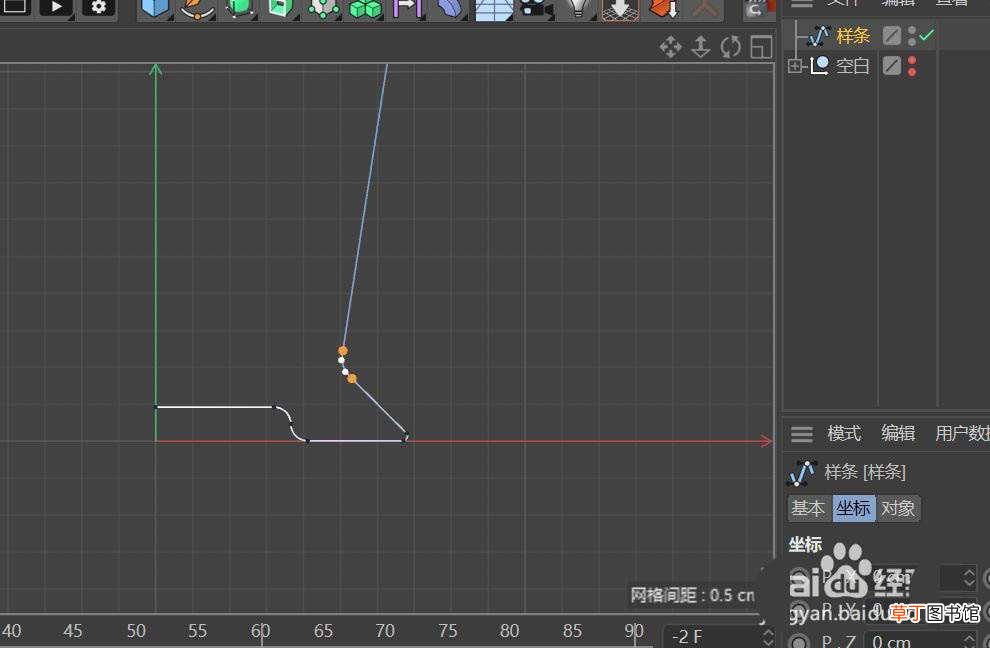The width and height of the screenshot is (990, 648).
Task: Select the Spline Pen tool
Action: pyautogui.click(x=196, y=8)
